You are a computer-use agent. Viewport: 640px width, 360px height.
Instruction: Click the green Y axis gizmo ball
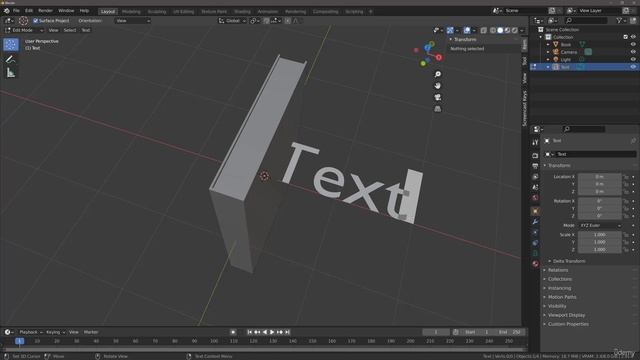point(423,63)
